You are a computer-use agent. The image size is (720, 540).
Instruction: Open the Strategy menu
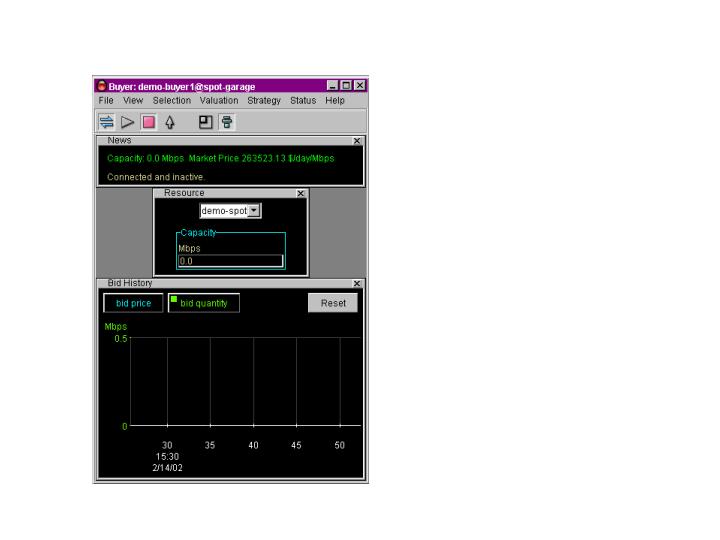(x=264, y=101)
